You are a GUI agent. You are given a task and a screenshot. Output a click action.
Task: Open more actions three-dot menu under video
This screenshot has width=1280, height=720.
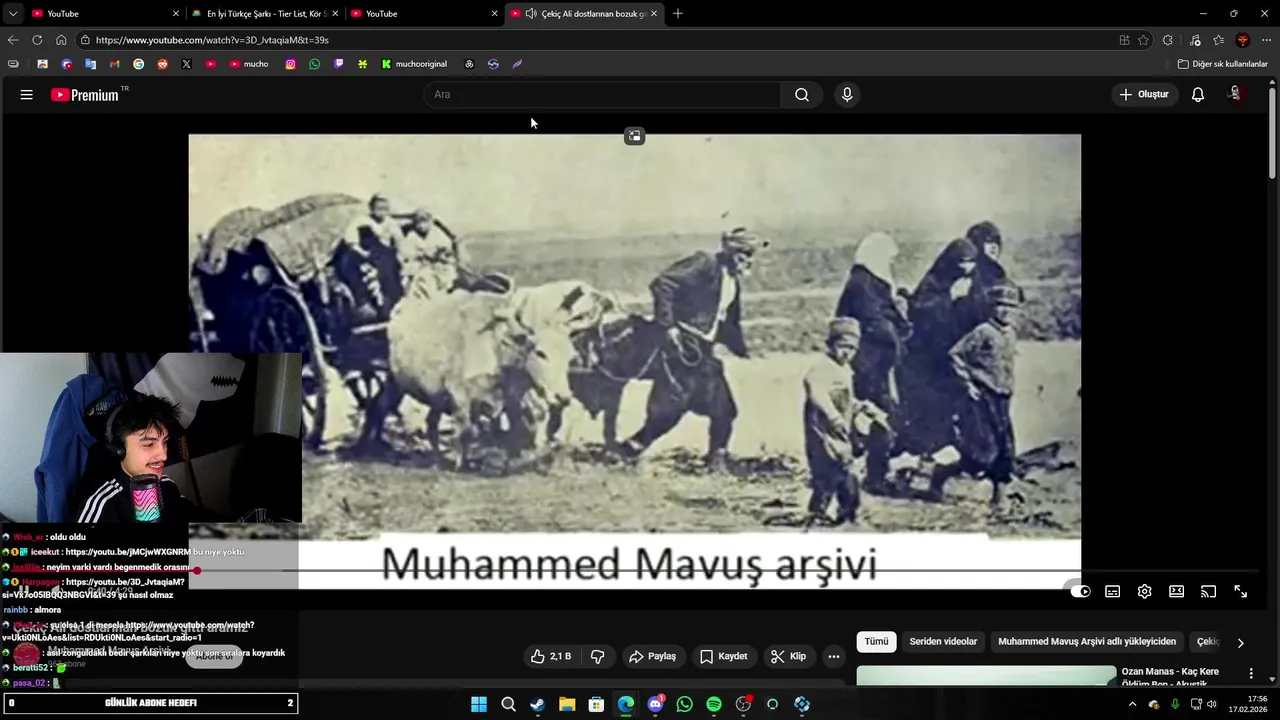click(833, 656)
